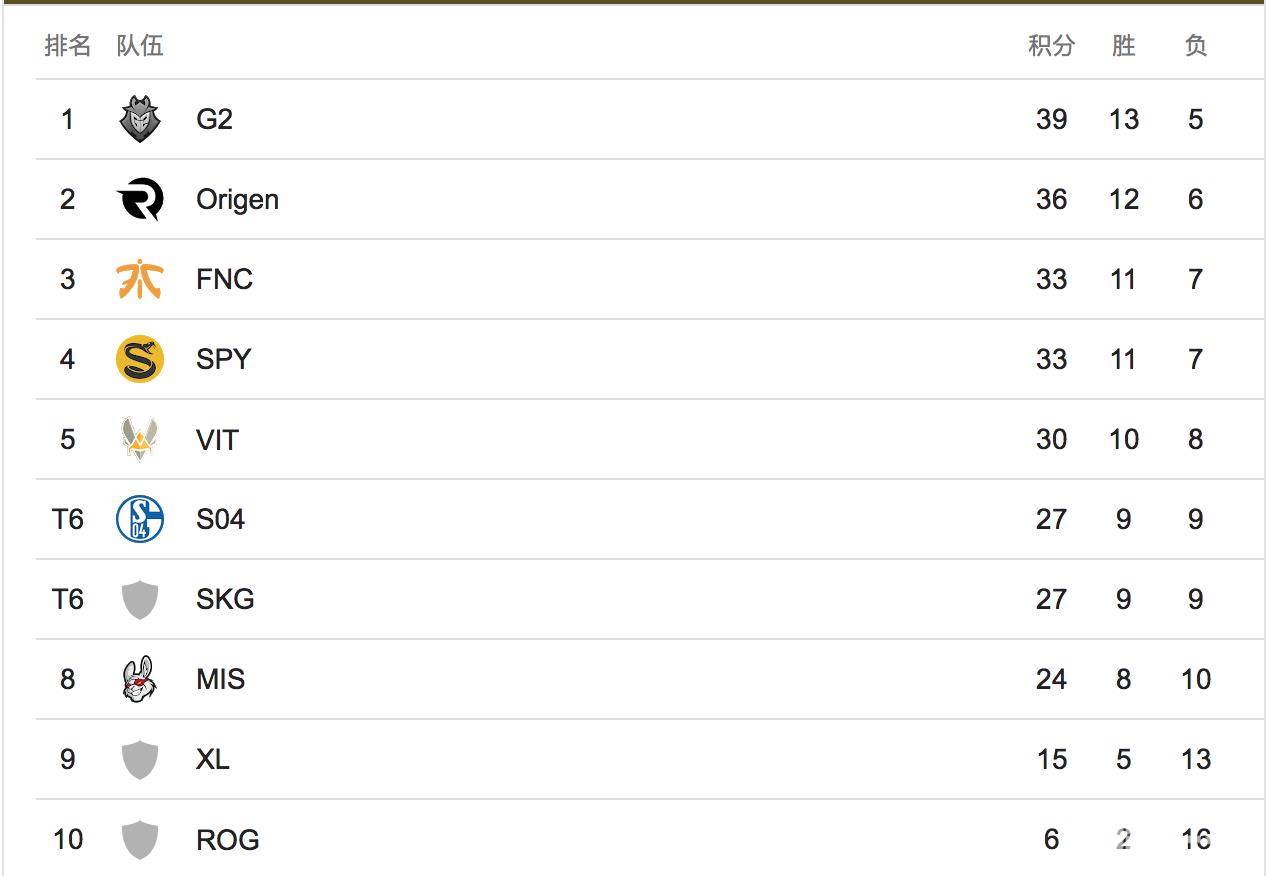Click the 排名 column header
The image size is (1266, 876).
pyautogui.click(x=67, y=45)
